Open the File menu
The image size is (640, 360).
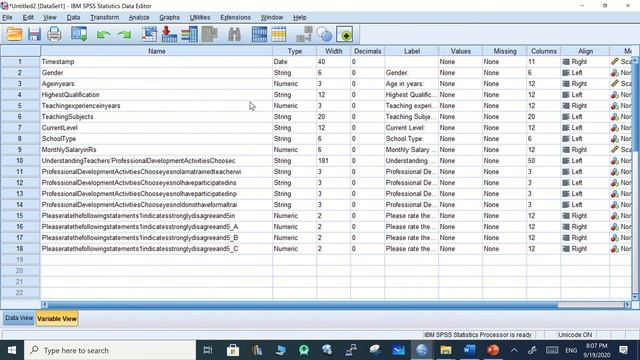point(7,18)
